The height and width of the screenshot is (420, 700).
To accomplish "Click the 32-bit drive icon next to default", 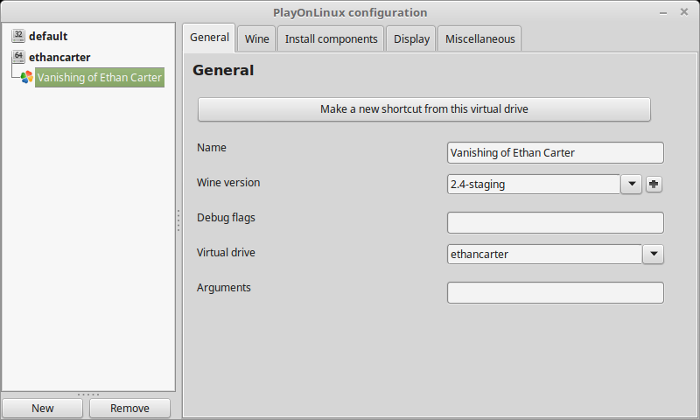I will pyautogui.click(x=18, y=36).
